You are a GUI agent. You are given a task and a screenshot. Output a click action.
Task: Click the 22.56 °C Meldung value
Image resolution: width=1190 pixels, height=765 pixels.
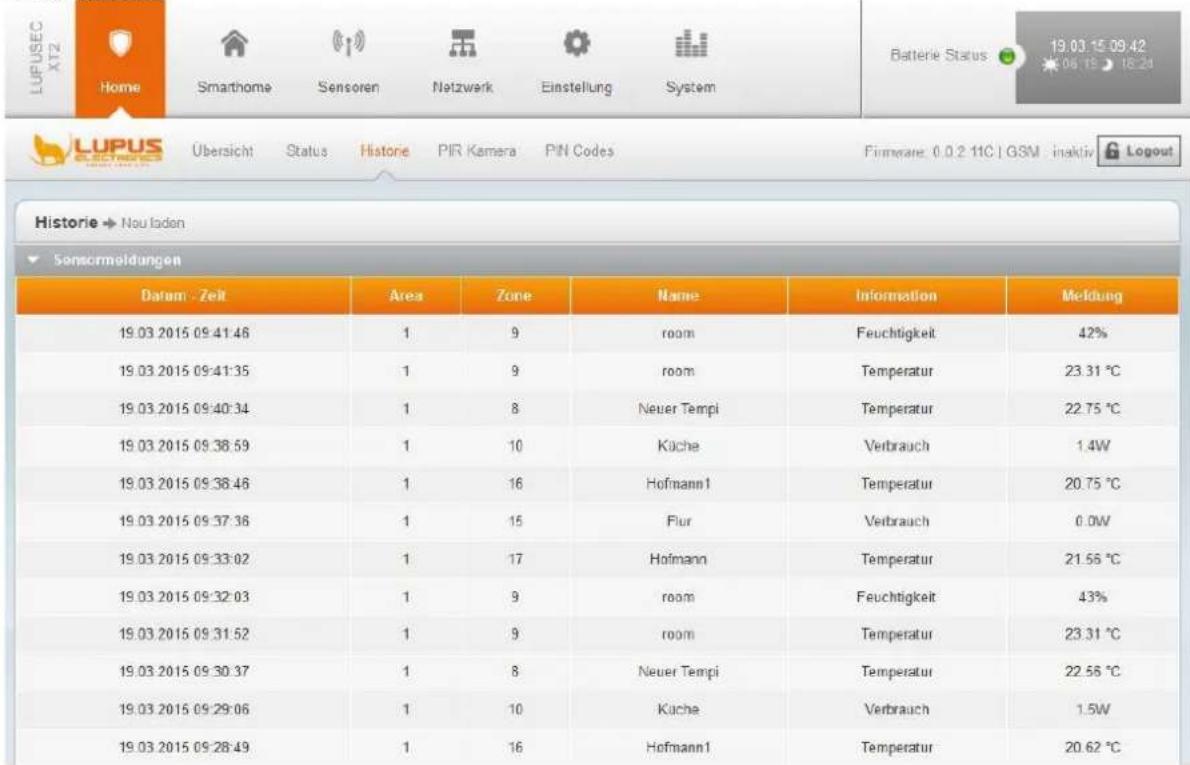(1092, 672)
